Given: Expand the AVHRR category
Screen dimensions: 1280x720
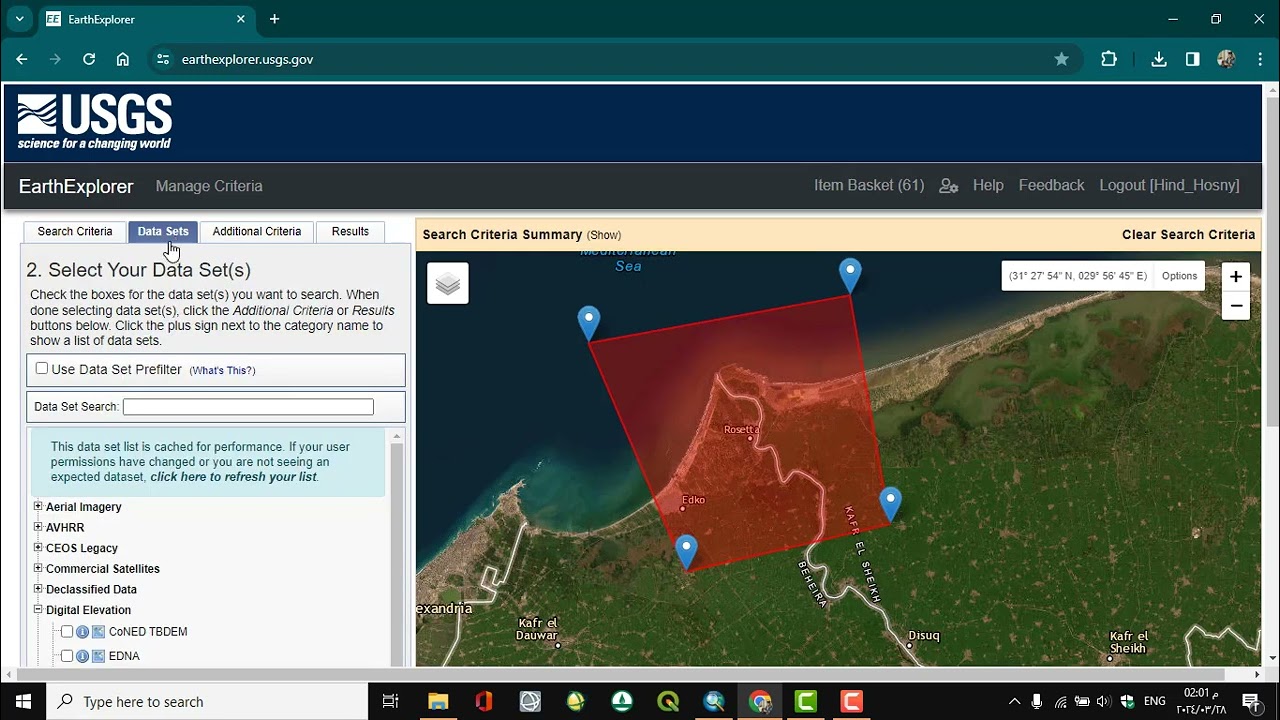Looking at the screenshot, I should [38, 527].
